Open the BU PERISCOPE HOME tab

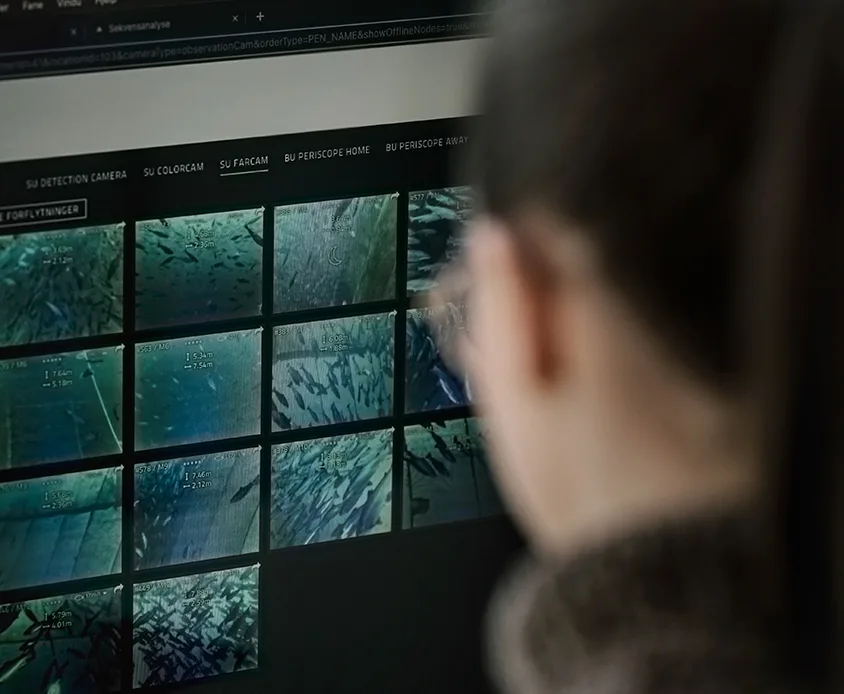[327, 153]
